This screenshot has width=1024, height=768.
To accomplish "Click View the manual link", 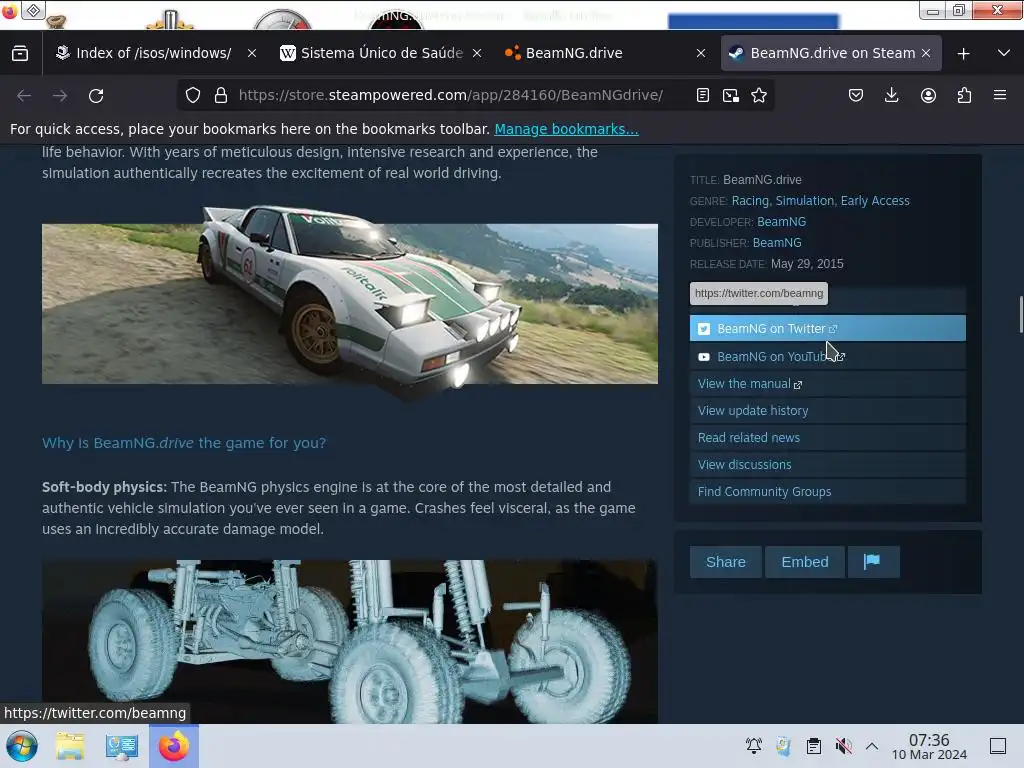I will [x=827, y=384].
